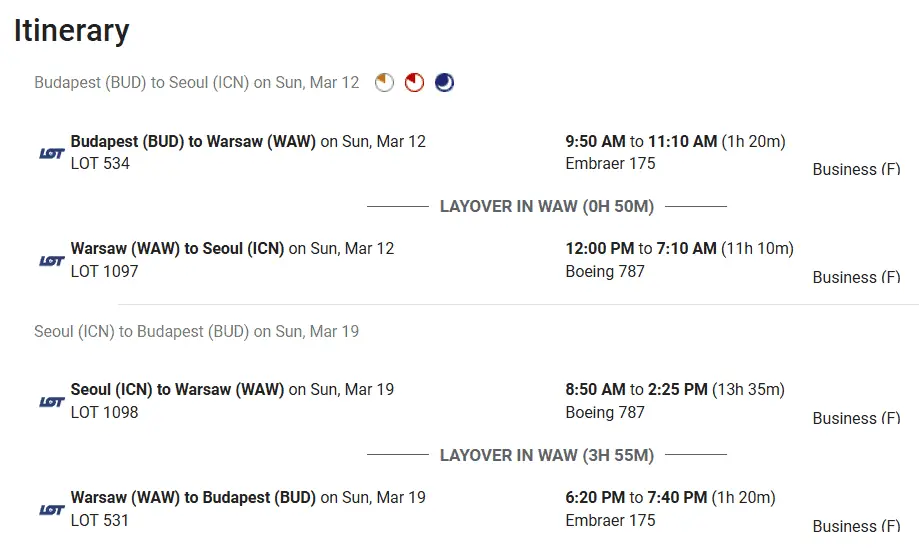Click Business fare class for LOT 534
The image size is (919, 549).
pyautogui.click(x=856, y=170)
